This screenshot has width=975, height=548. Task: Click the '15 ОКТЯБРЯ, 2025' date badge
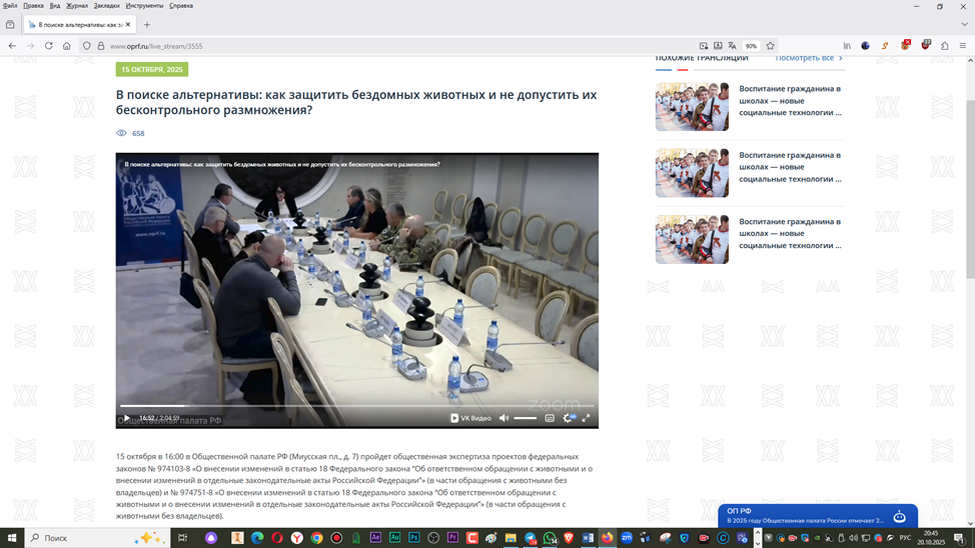152,70
